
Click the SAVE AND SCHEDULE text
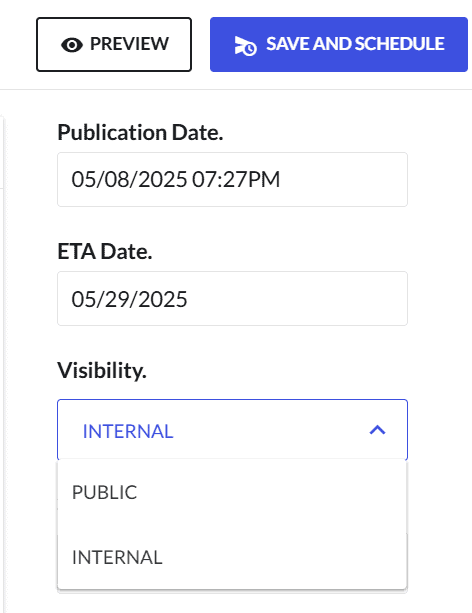tap(355, 44)
